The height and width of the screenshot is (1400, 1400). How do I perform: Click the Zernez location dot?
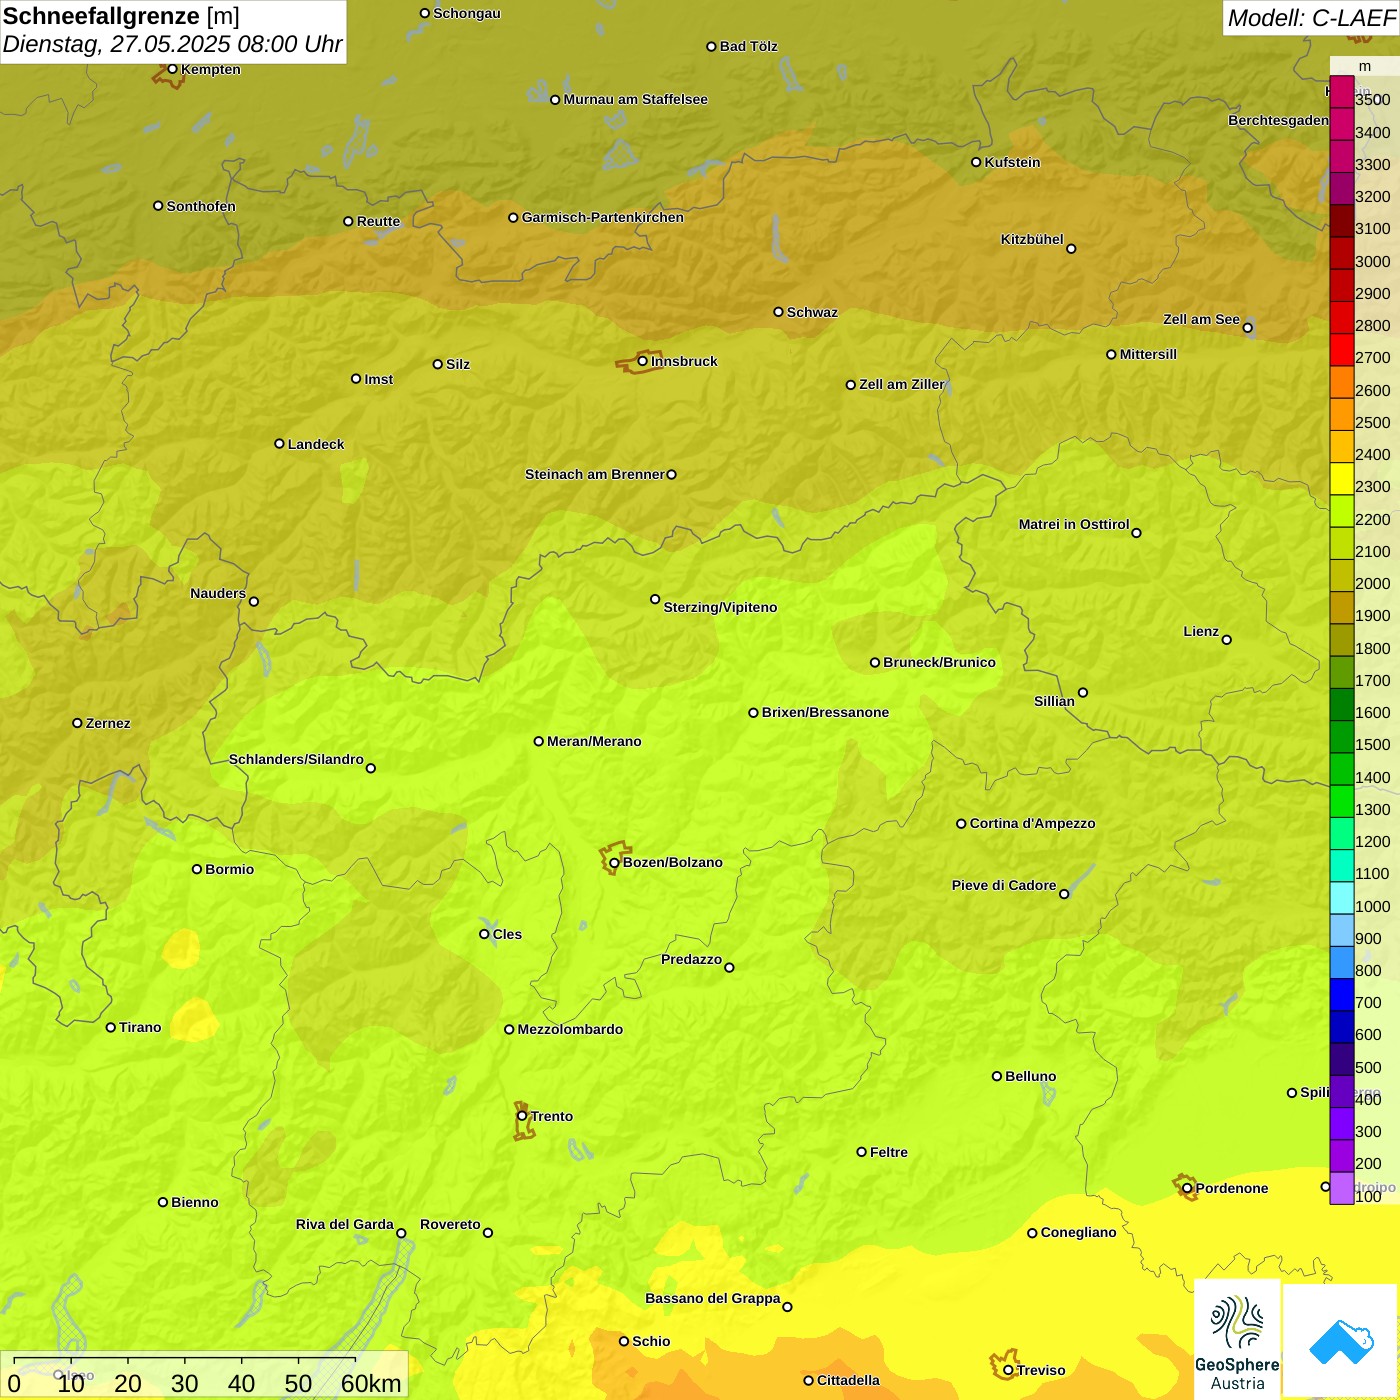click(77, 723)
